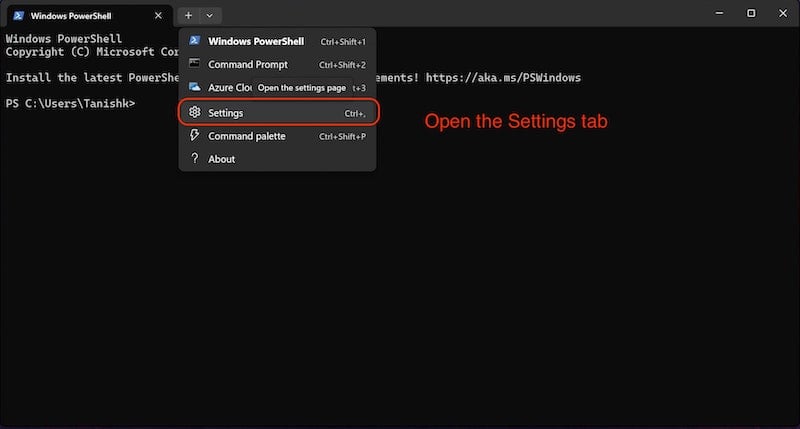Close the Windows PowerShell tab
This screenshot has height=429, width=800.
[x=158, y=16]
